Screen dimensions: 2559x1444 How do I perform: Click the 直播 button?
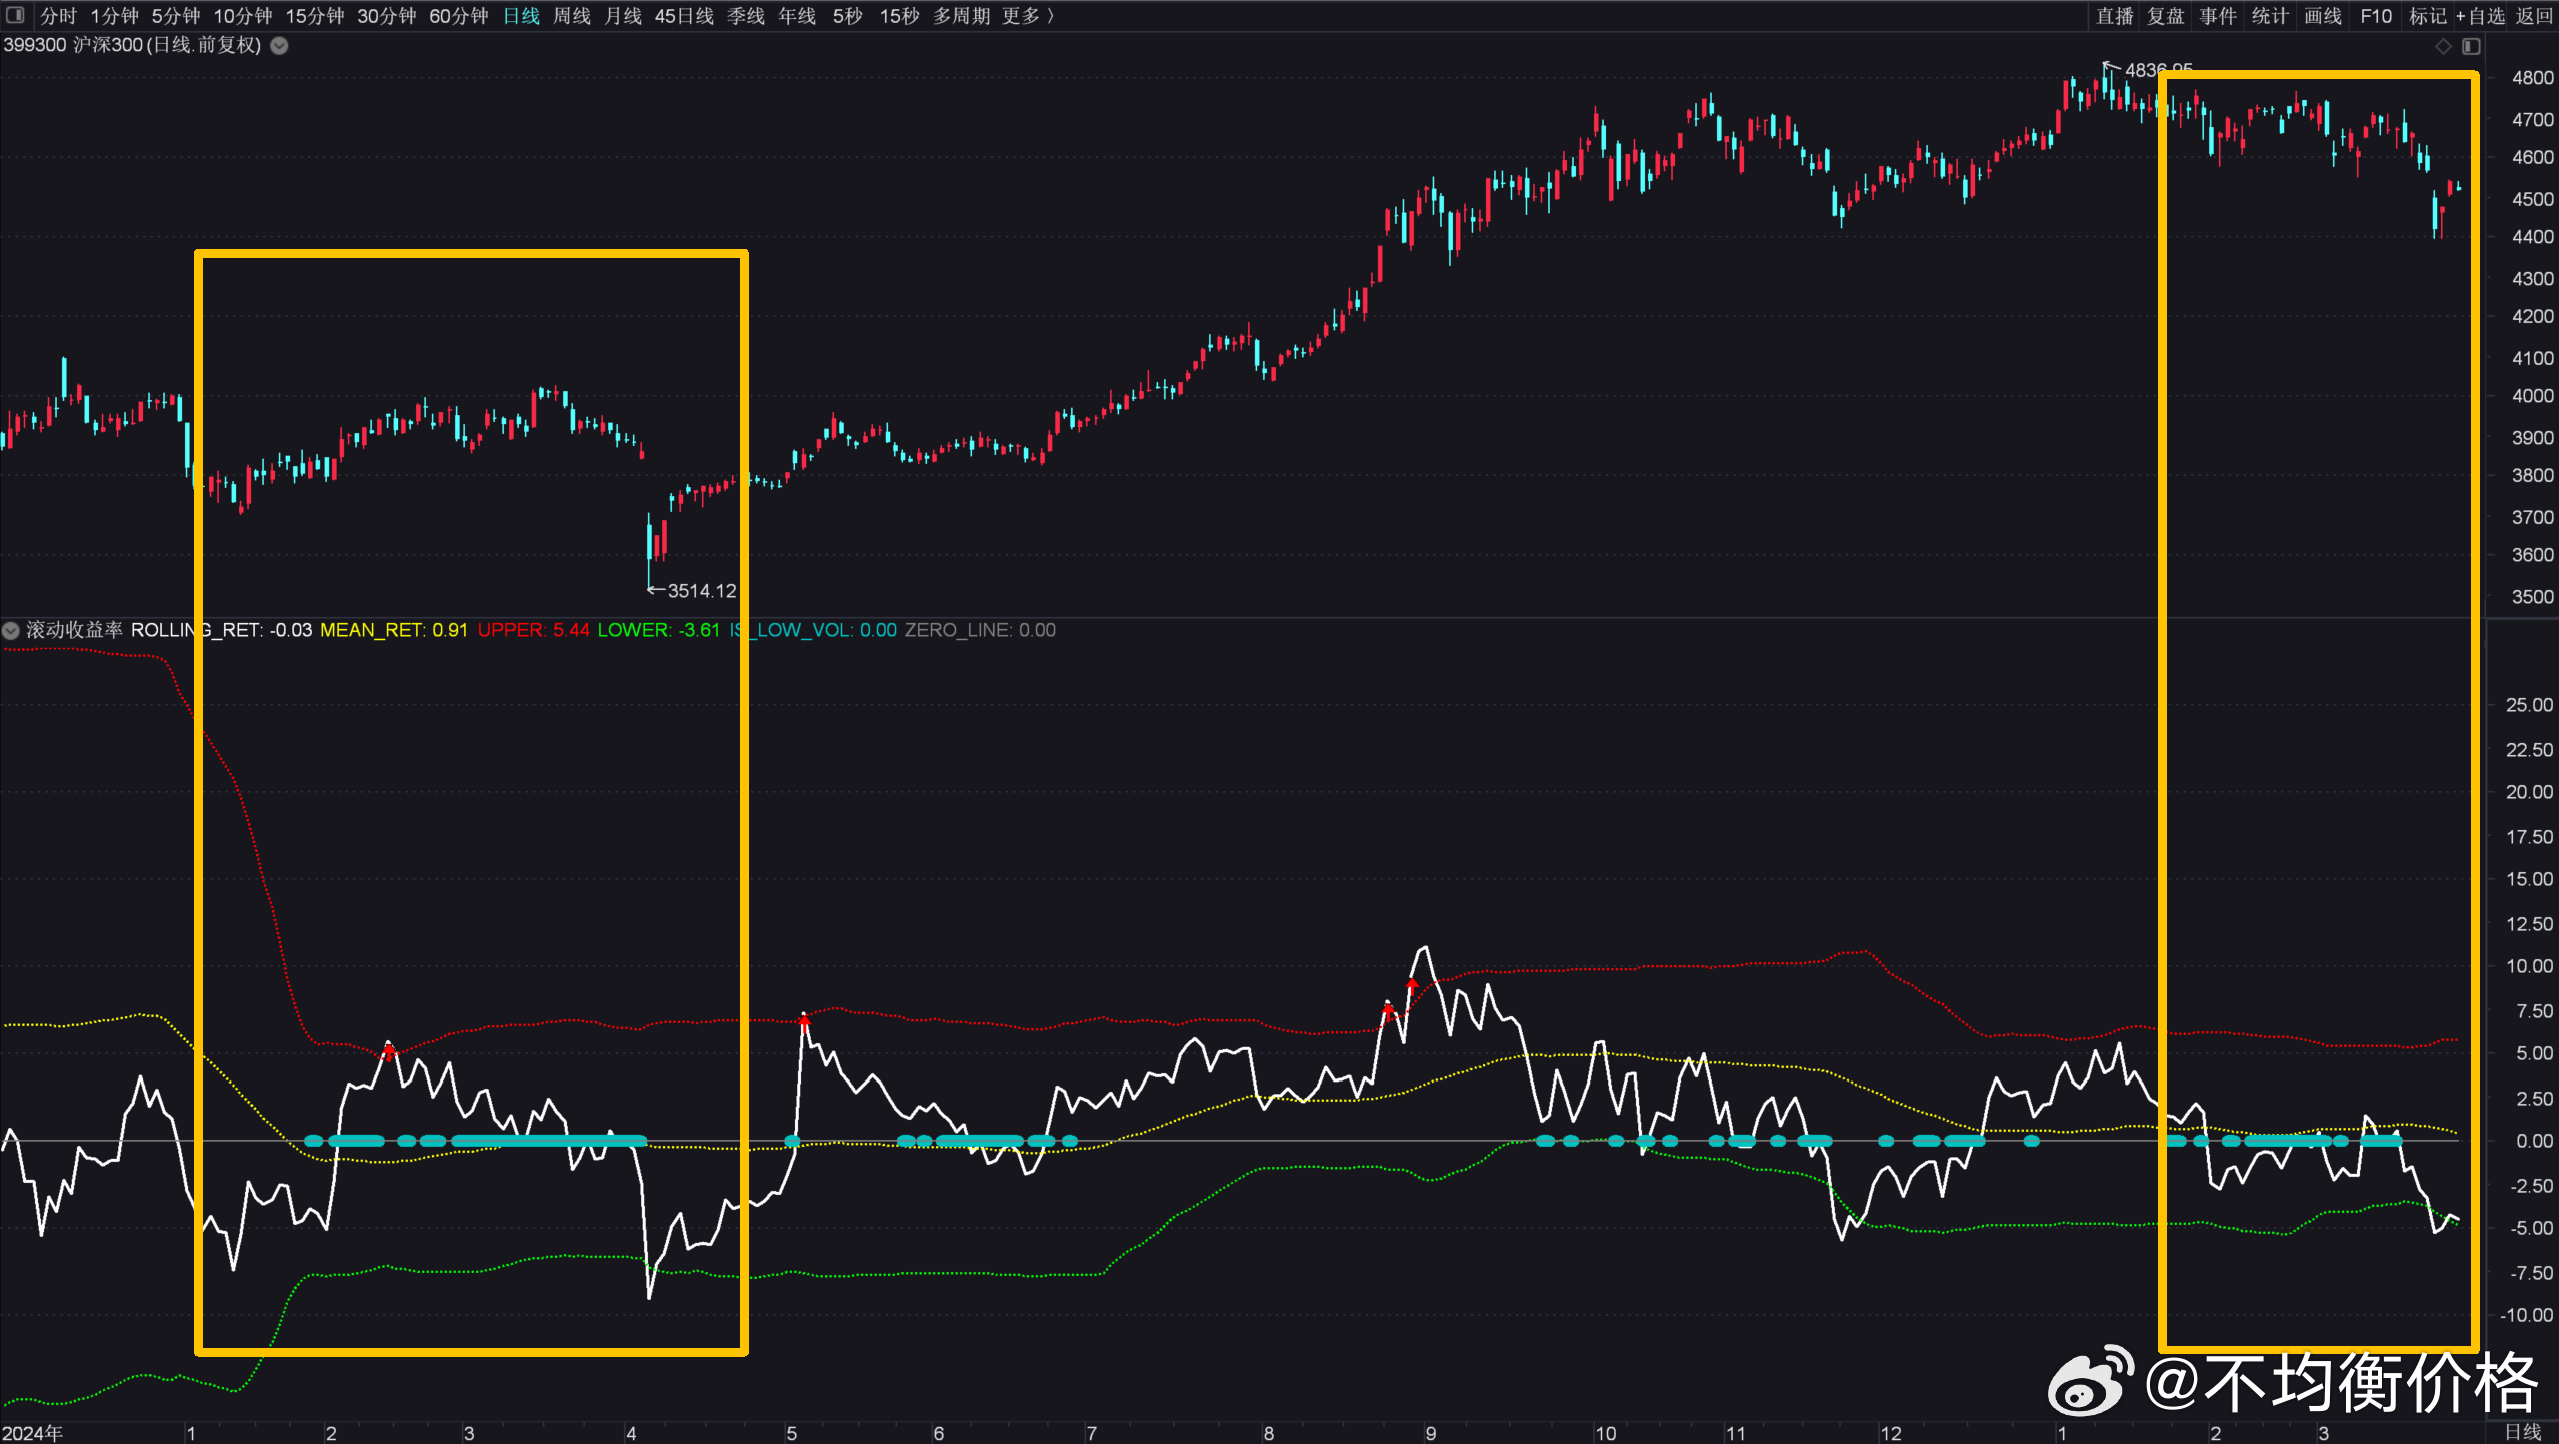point(2114,16)
